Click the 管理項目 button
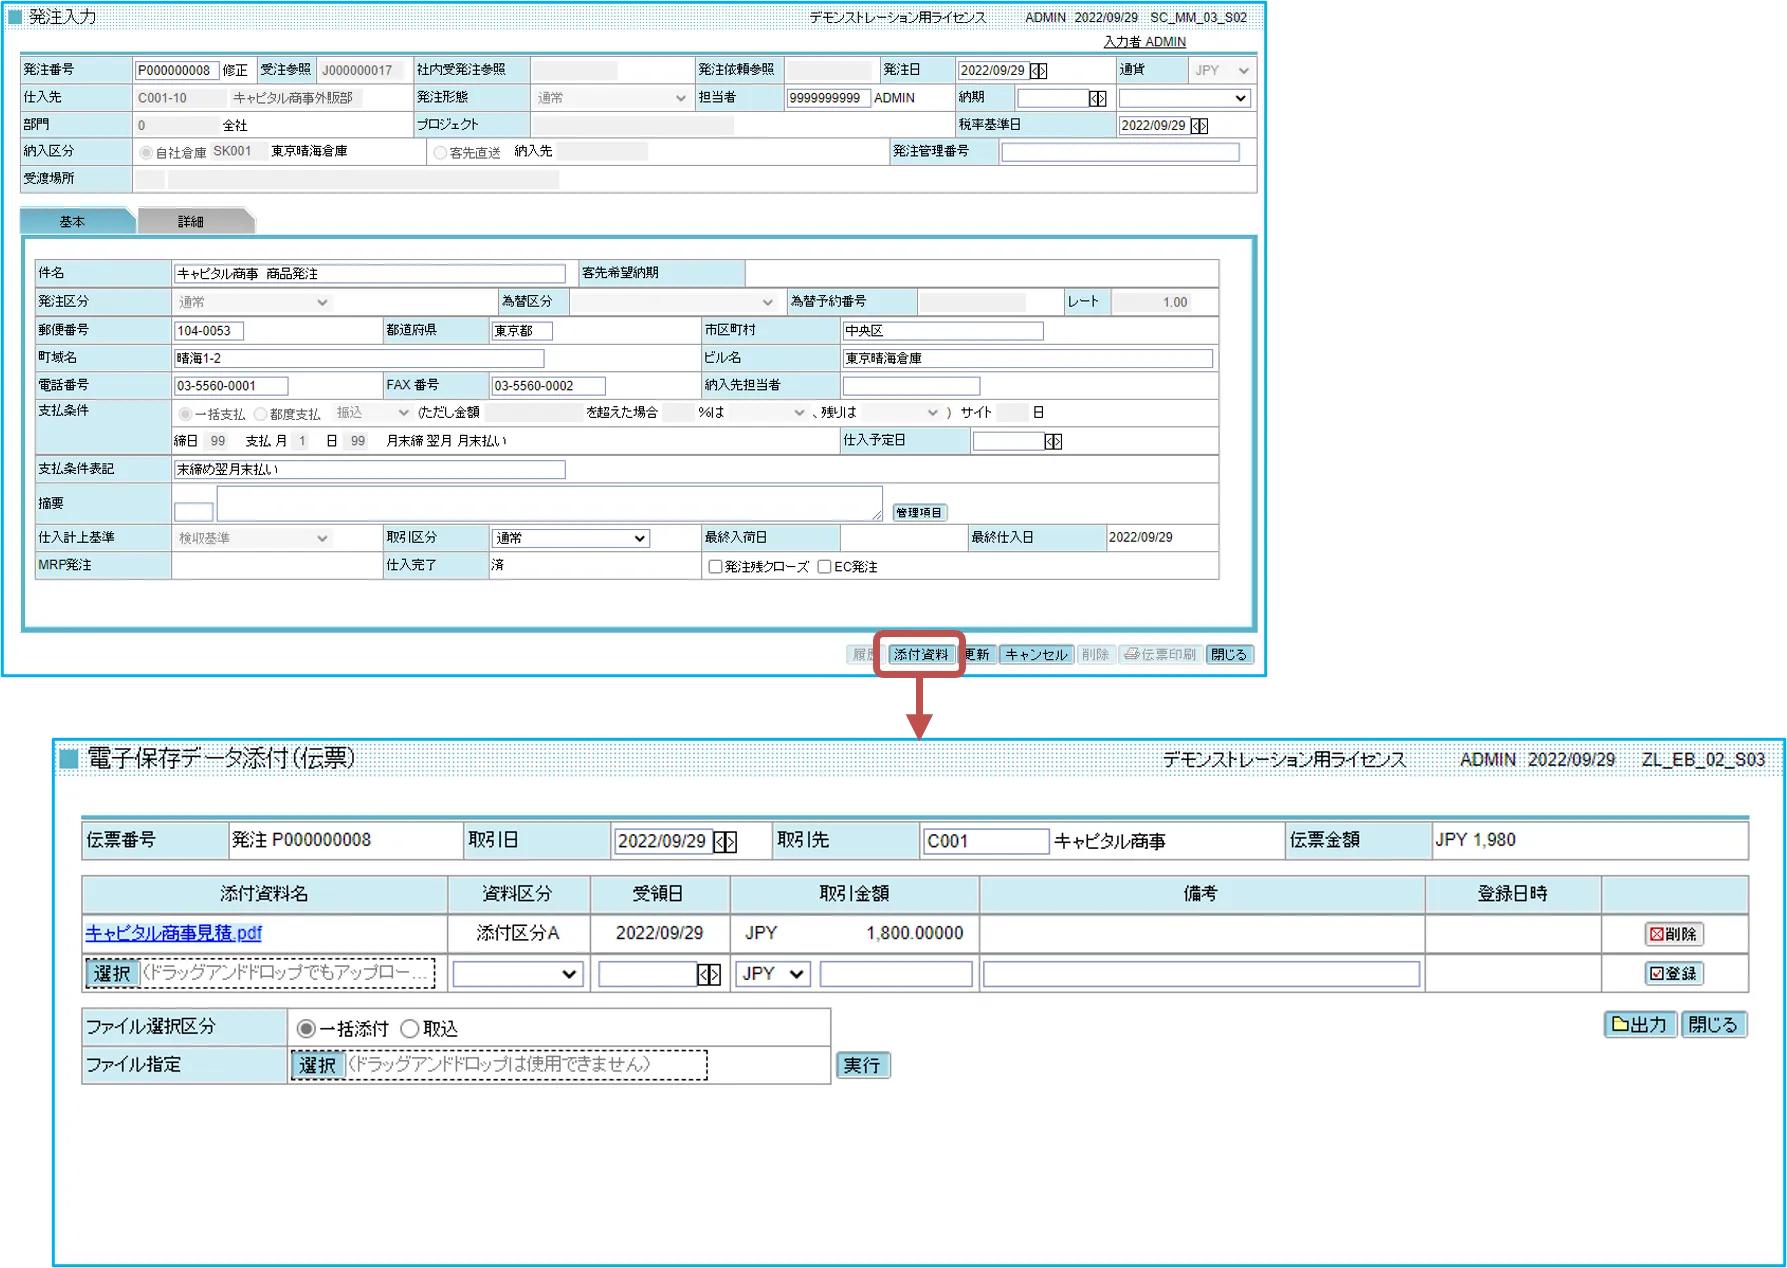The width and height of the screenshot is (1787, 1268). (x=918, y=513)
